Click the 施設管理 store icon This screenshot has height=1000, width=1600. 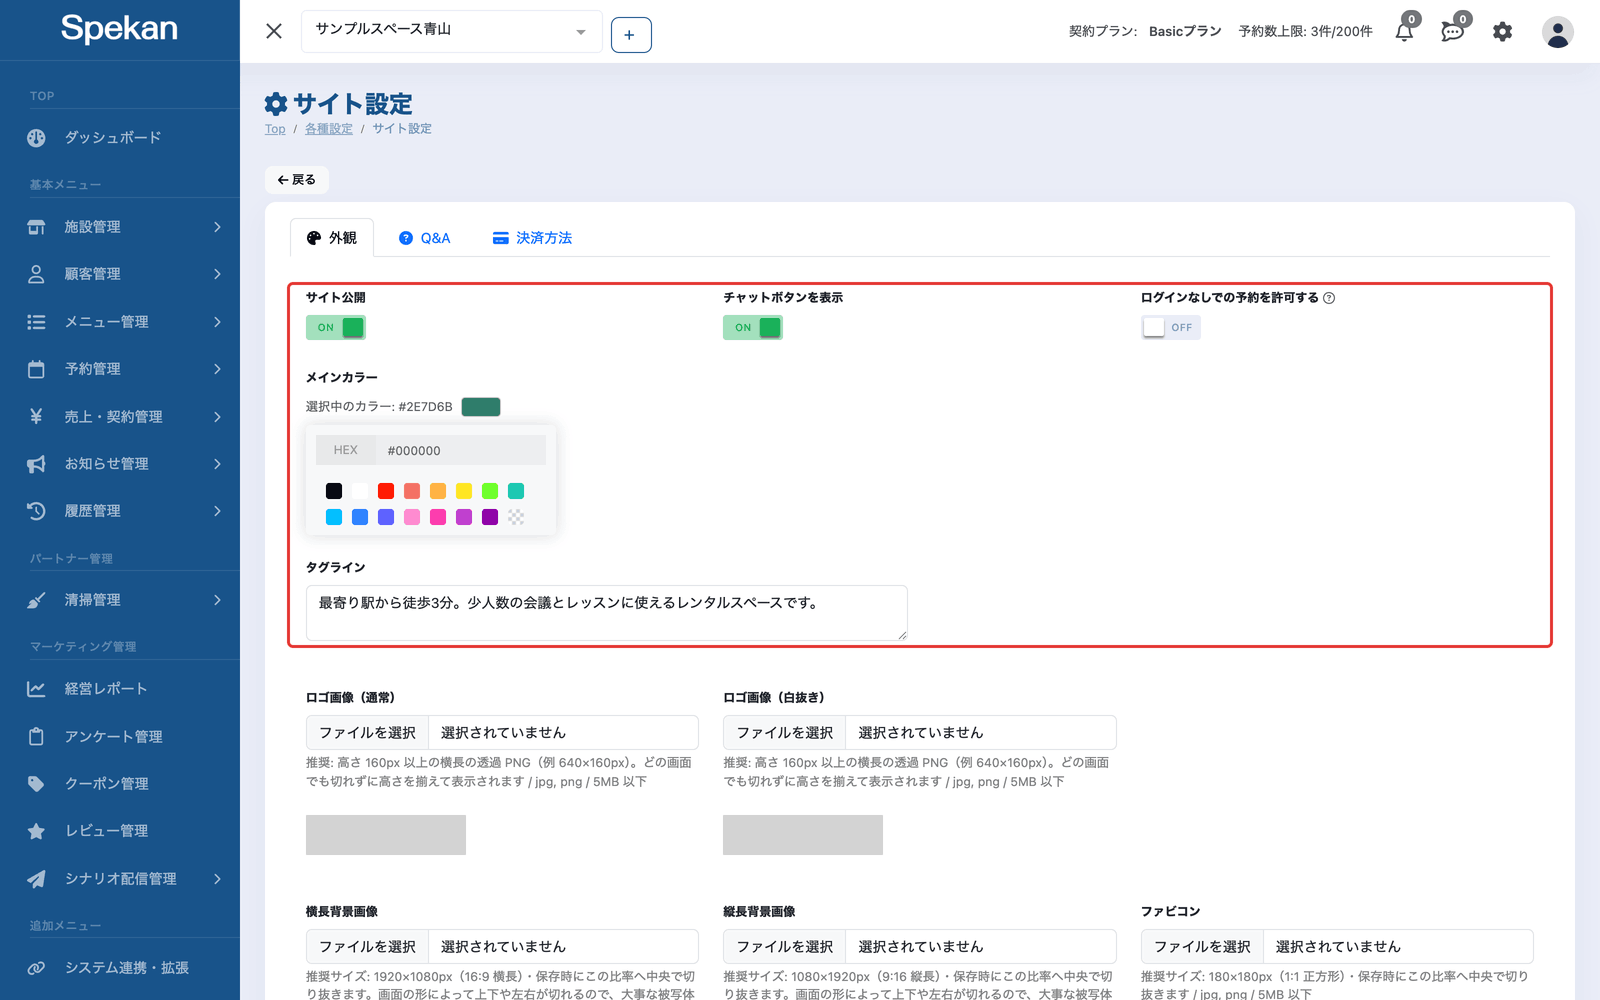click(x=36, y=227)
